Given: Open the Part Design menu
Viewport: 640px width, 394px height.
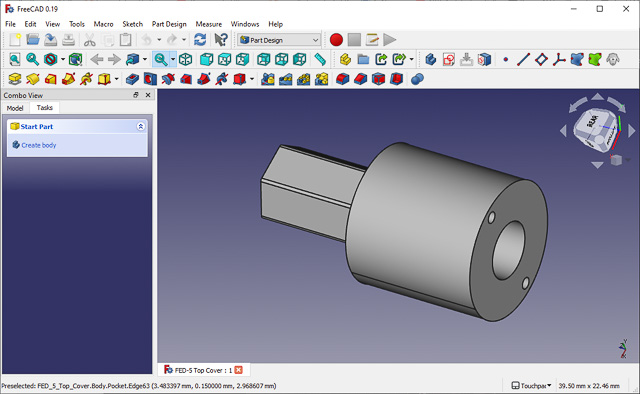Looking at the screenshot, I should point(169,24).
